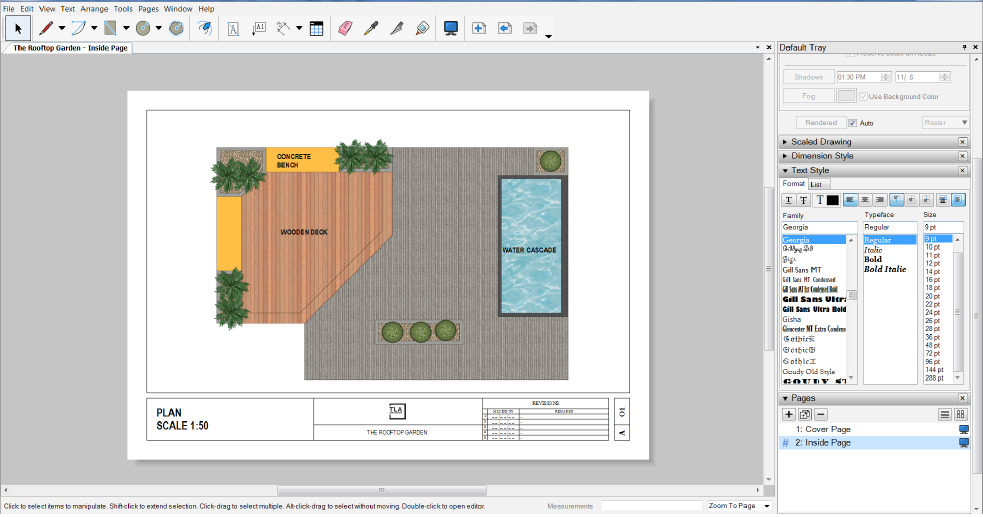Open the Pages menu

pos(149,9)
